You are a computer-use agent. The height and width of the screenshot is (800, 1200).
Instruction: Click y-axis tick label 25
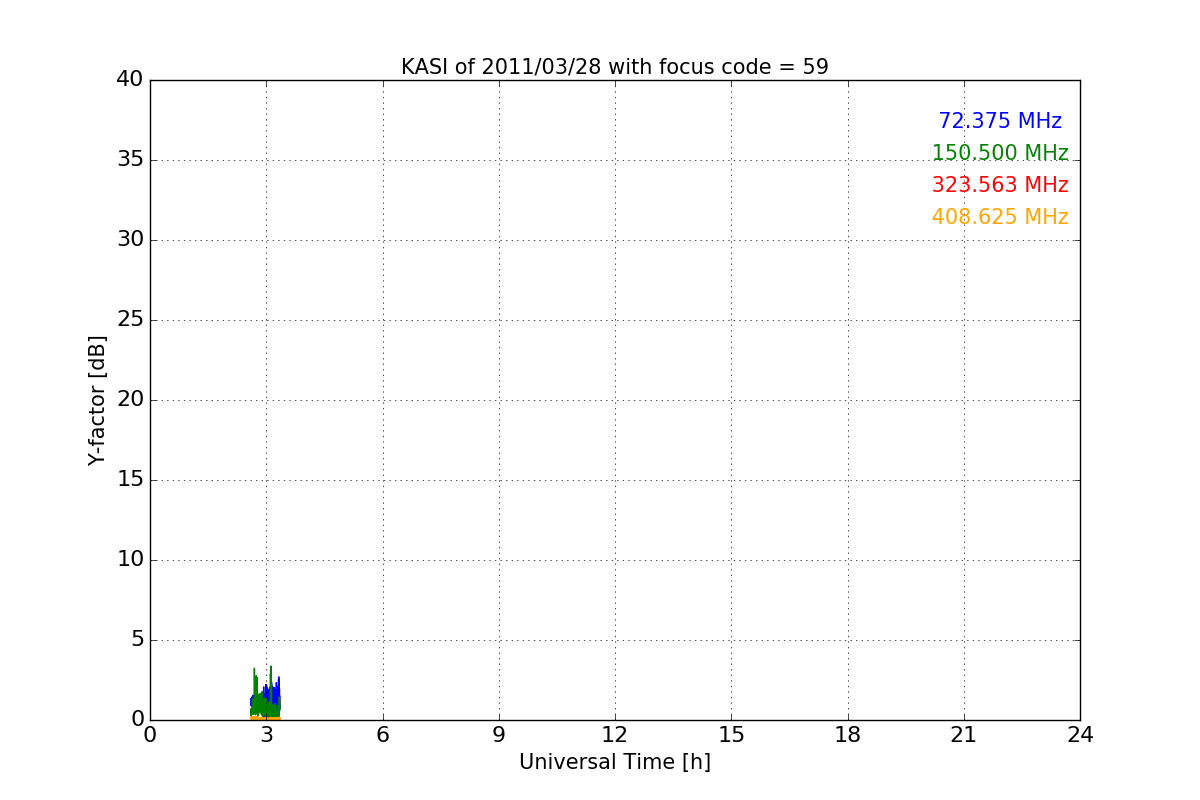pos(130,320)
